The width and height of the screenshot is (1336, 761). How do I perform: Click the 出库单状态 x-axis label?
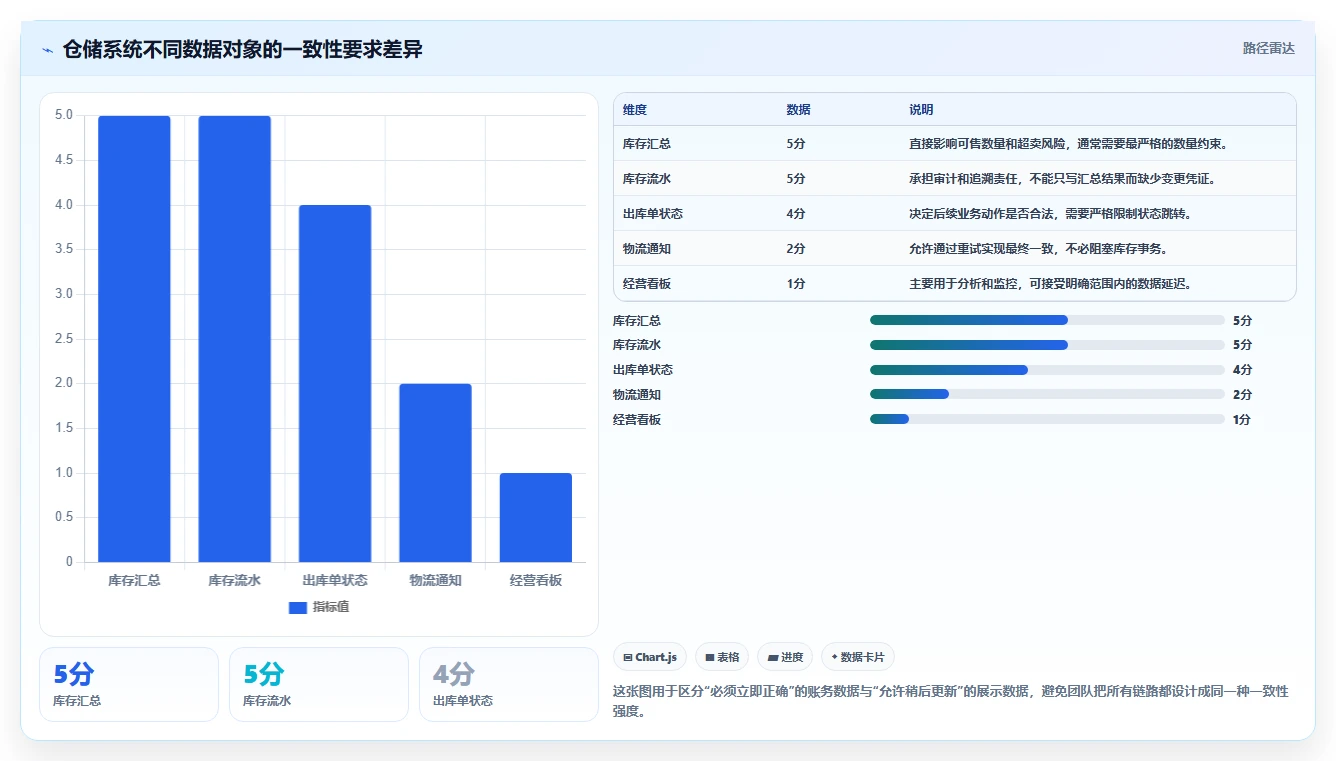[x=335, y=580]
